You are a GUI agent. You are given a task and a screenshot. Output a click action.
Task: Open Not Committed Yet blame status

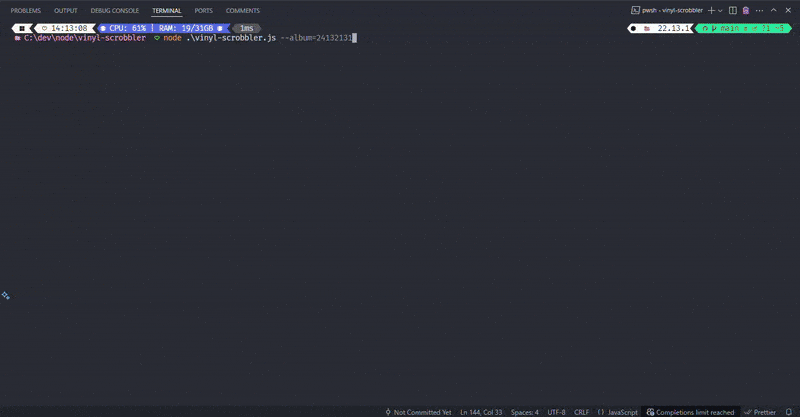pyautogui.click(x=418, y=412)
